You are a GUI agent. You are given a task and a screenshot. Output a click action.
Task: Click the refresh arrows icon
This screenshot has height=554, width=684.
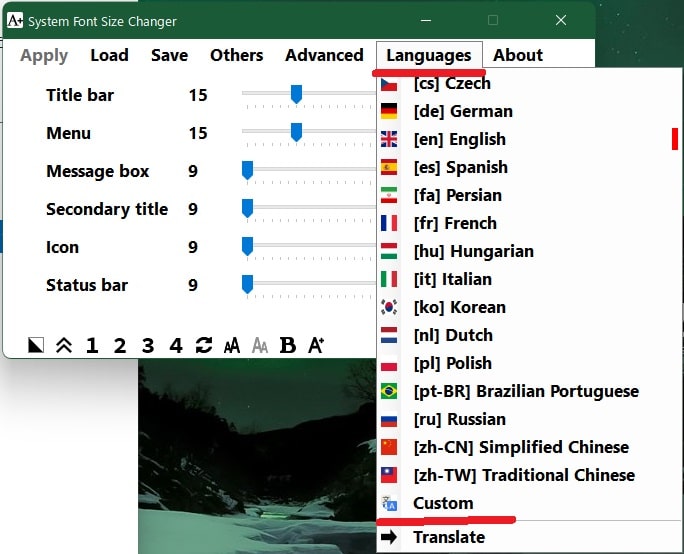pyautogui.click(x=204, y=345)
